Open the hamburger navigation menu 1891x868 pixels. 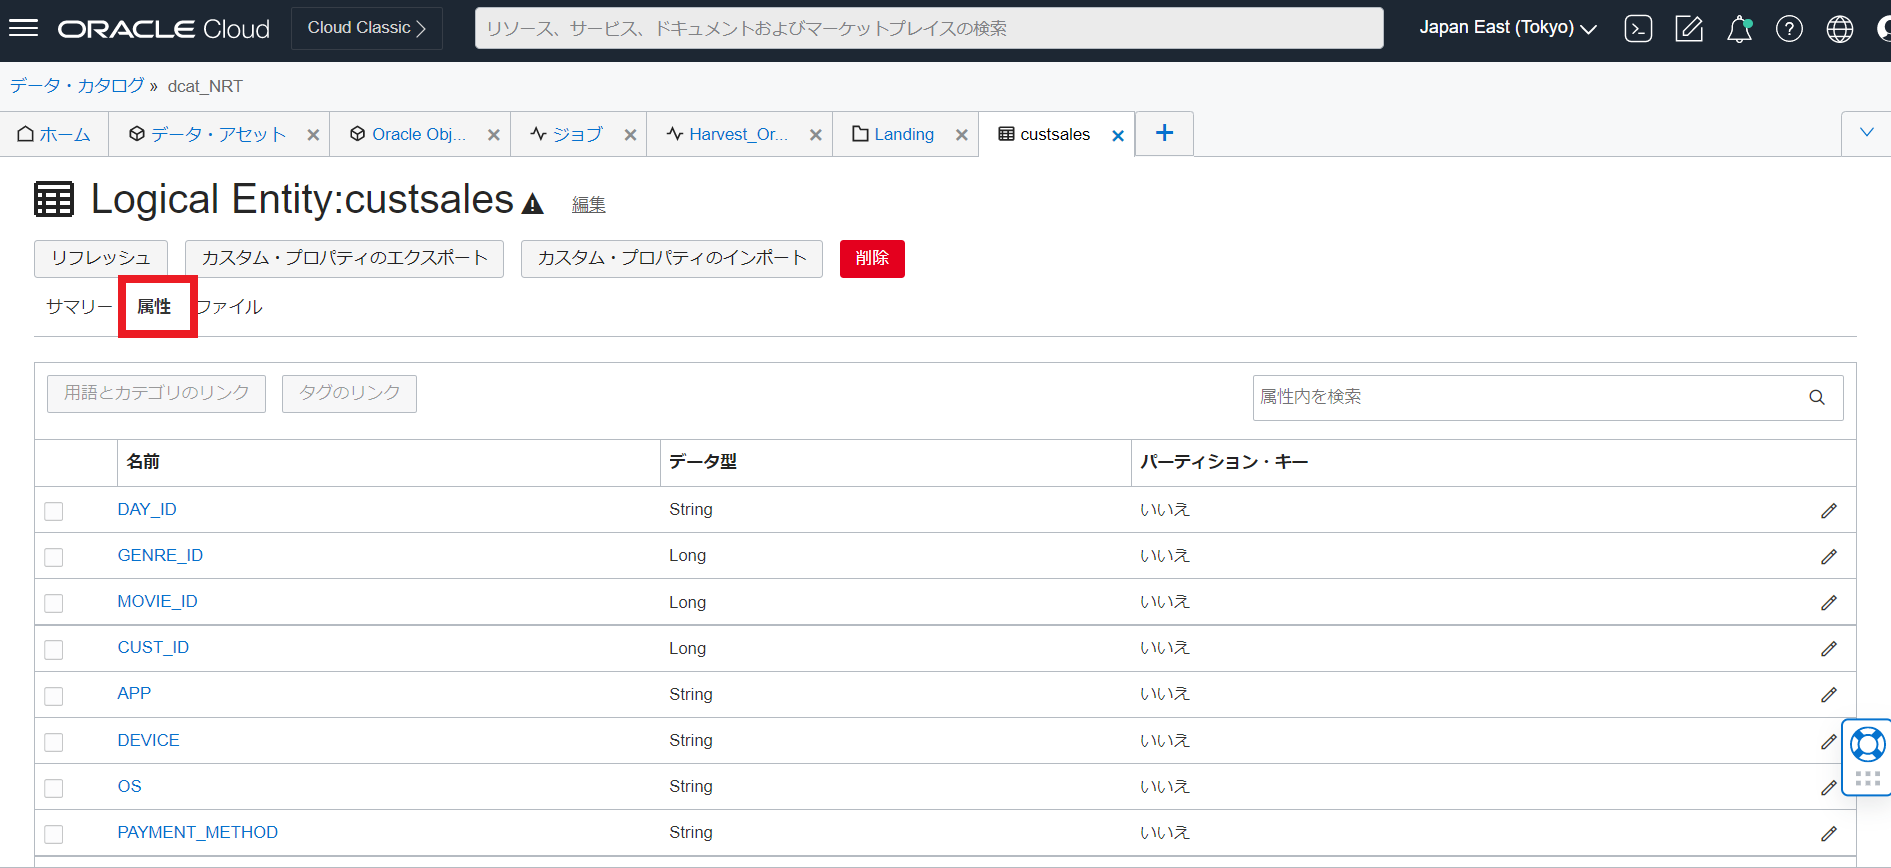tap(23, 28)
